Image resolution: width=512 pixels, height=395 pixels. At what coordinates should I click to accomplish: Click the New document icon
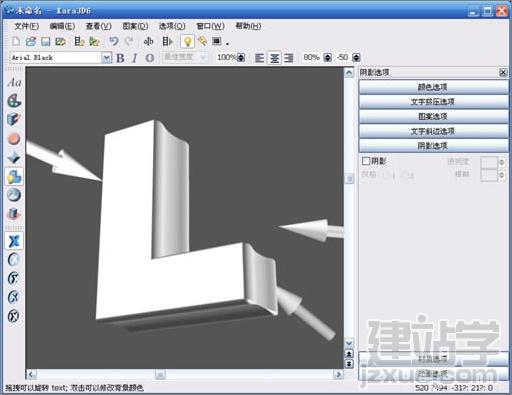[x=16, y=41]
